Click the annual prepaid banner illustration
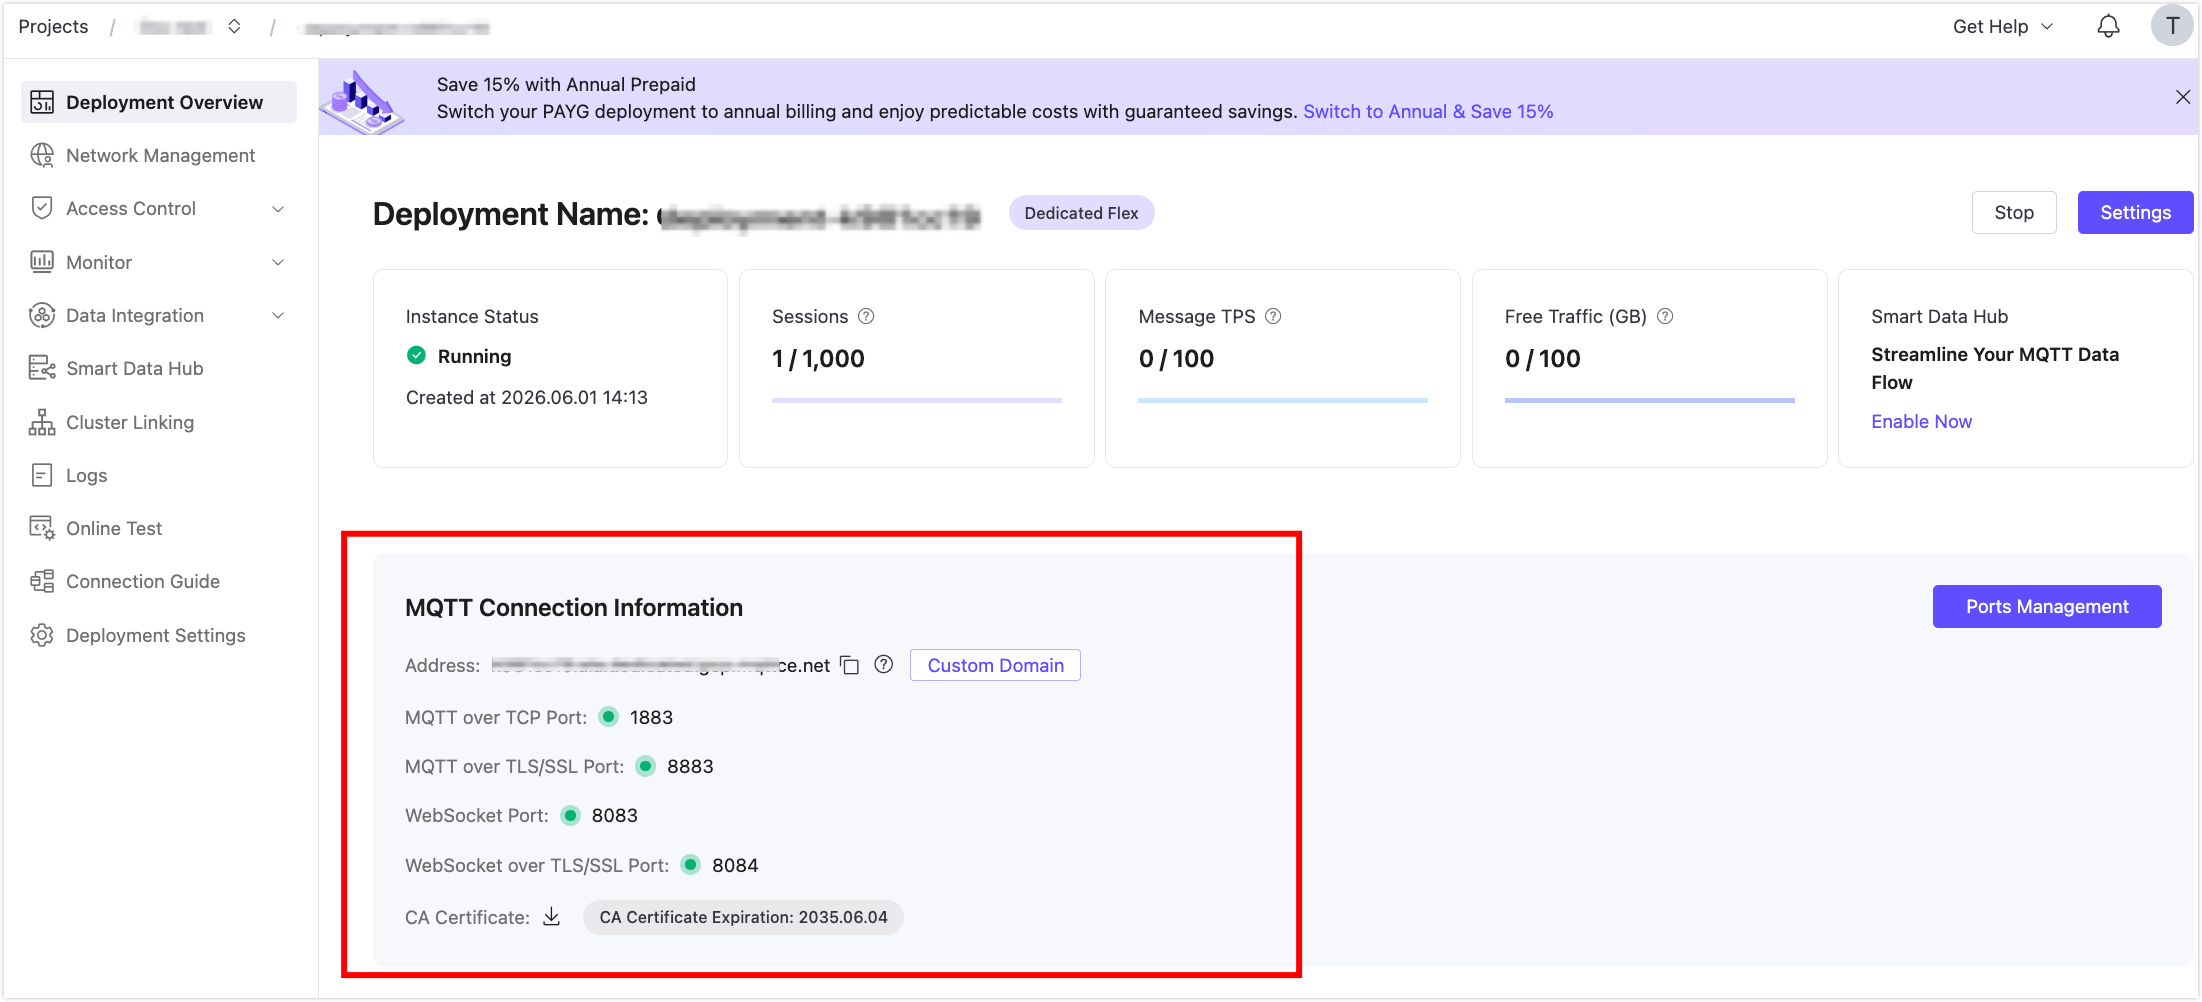 362,101
